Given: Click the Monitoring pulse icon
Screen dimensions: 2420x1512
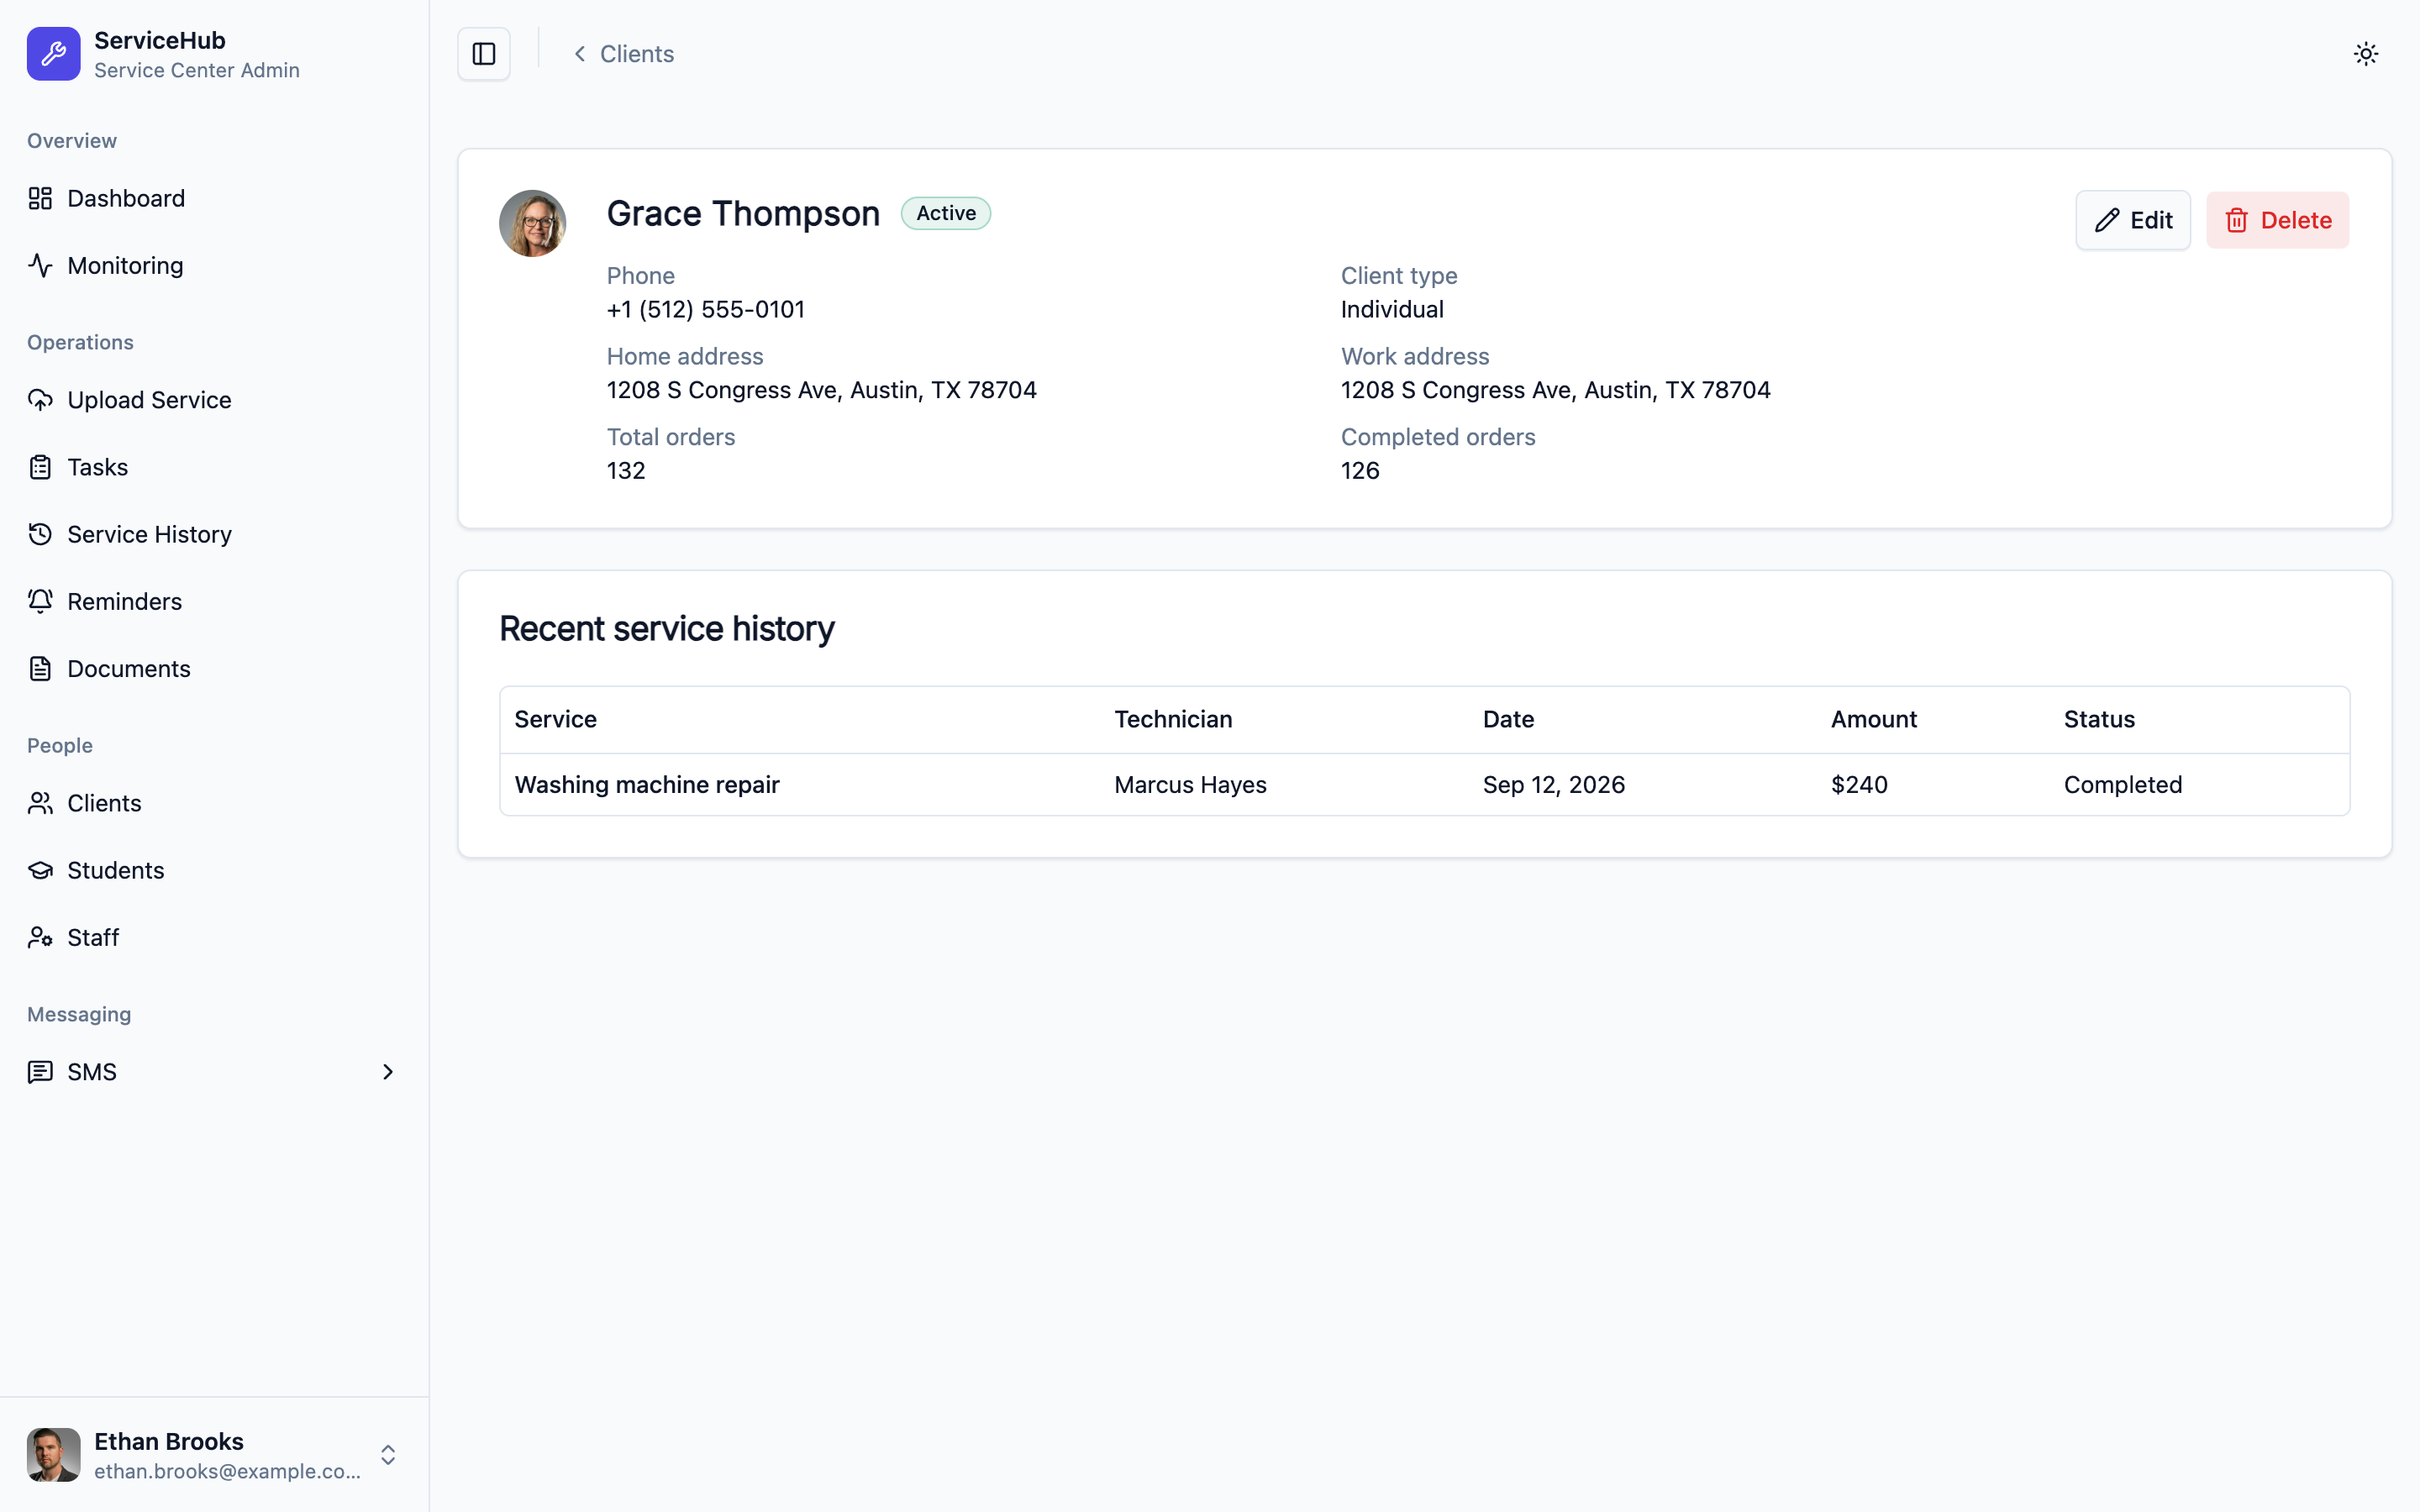Looking at the screenshot, I should (40, 265).
